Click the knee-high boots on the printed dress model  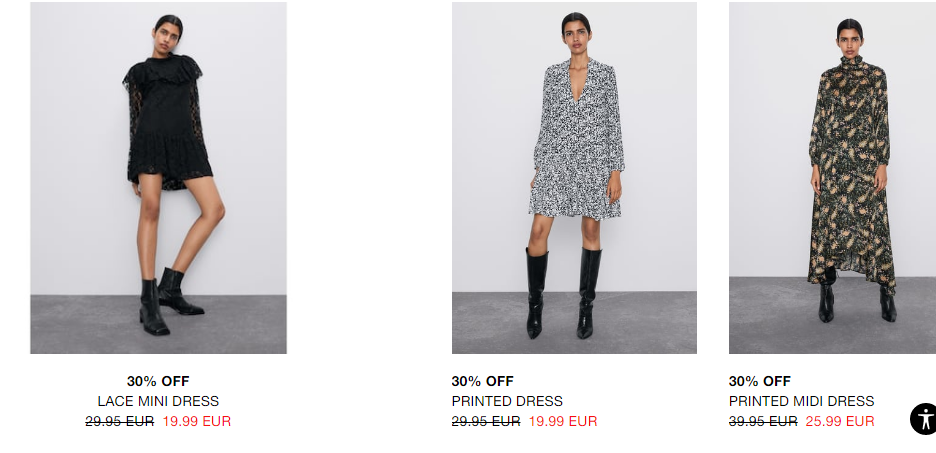click(x=563, y=292)
